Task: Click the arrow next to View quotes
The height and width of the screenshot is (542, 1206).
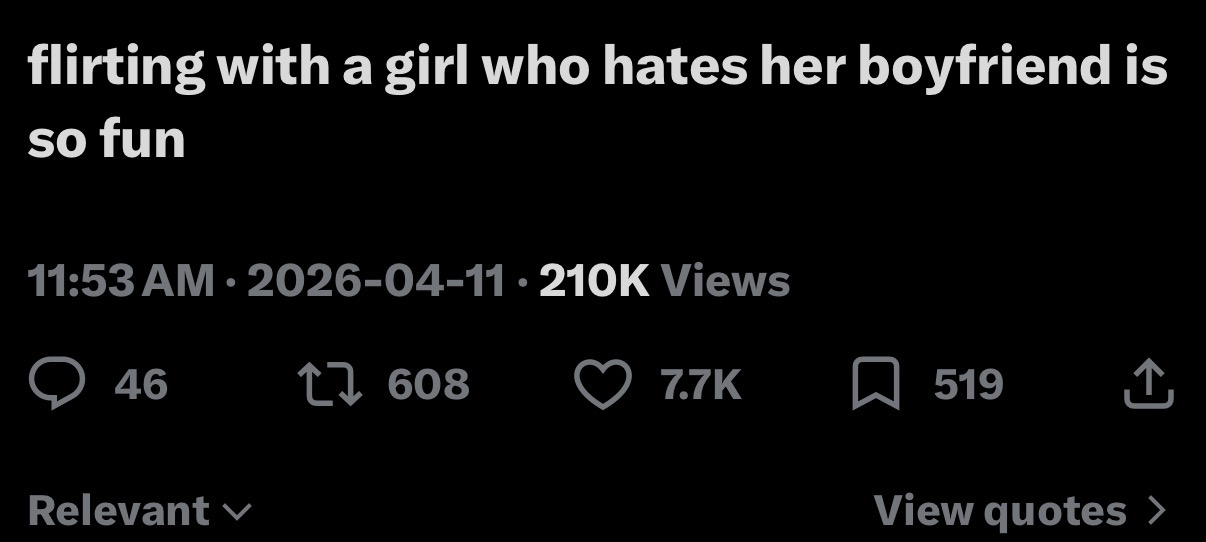Action: tap(1157, 511)
